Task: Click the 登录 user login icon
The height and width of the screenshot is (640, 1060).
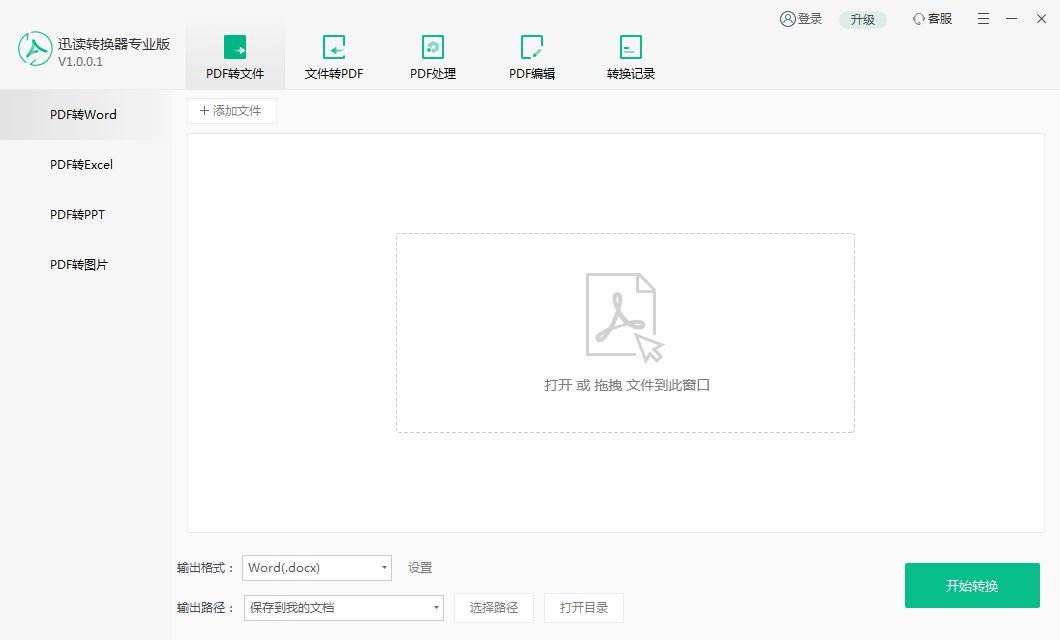Action: pos(786,18)
